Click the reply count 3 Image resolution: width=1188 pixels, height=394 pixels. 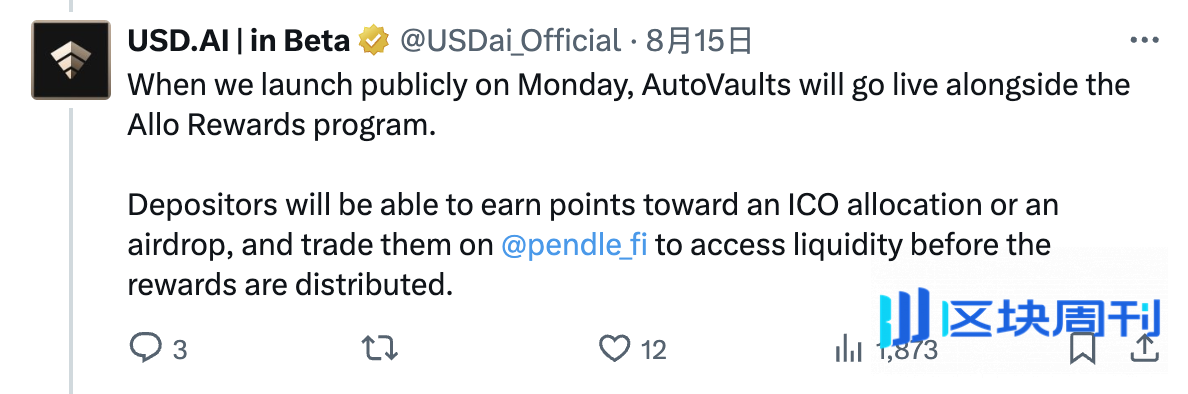tap(180, 350)
